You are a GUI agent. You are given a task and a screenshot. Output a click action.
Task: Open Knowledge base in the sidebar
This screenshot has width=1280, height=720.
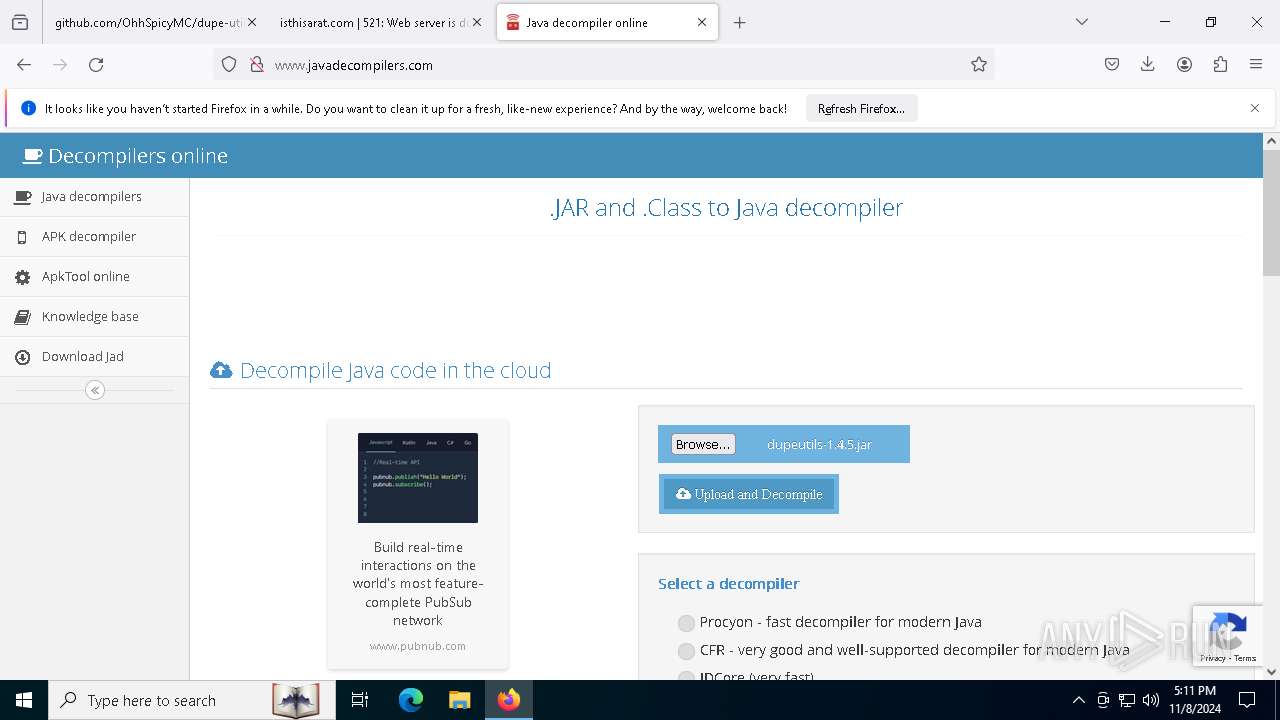(x=94, y=317)
